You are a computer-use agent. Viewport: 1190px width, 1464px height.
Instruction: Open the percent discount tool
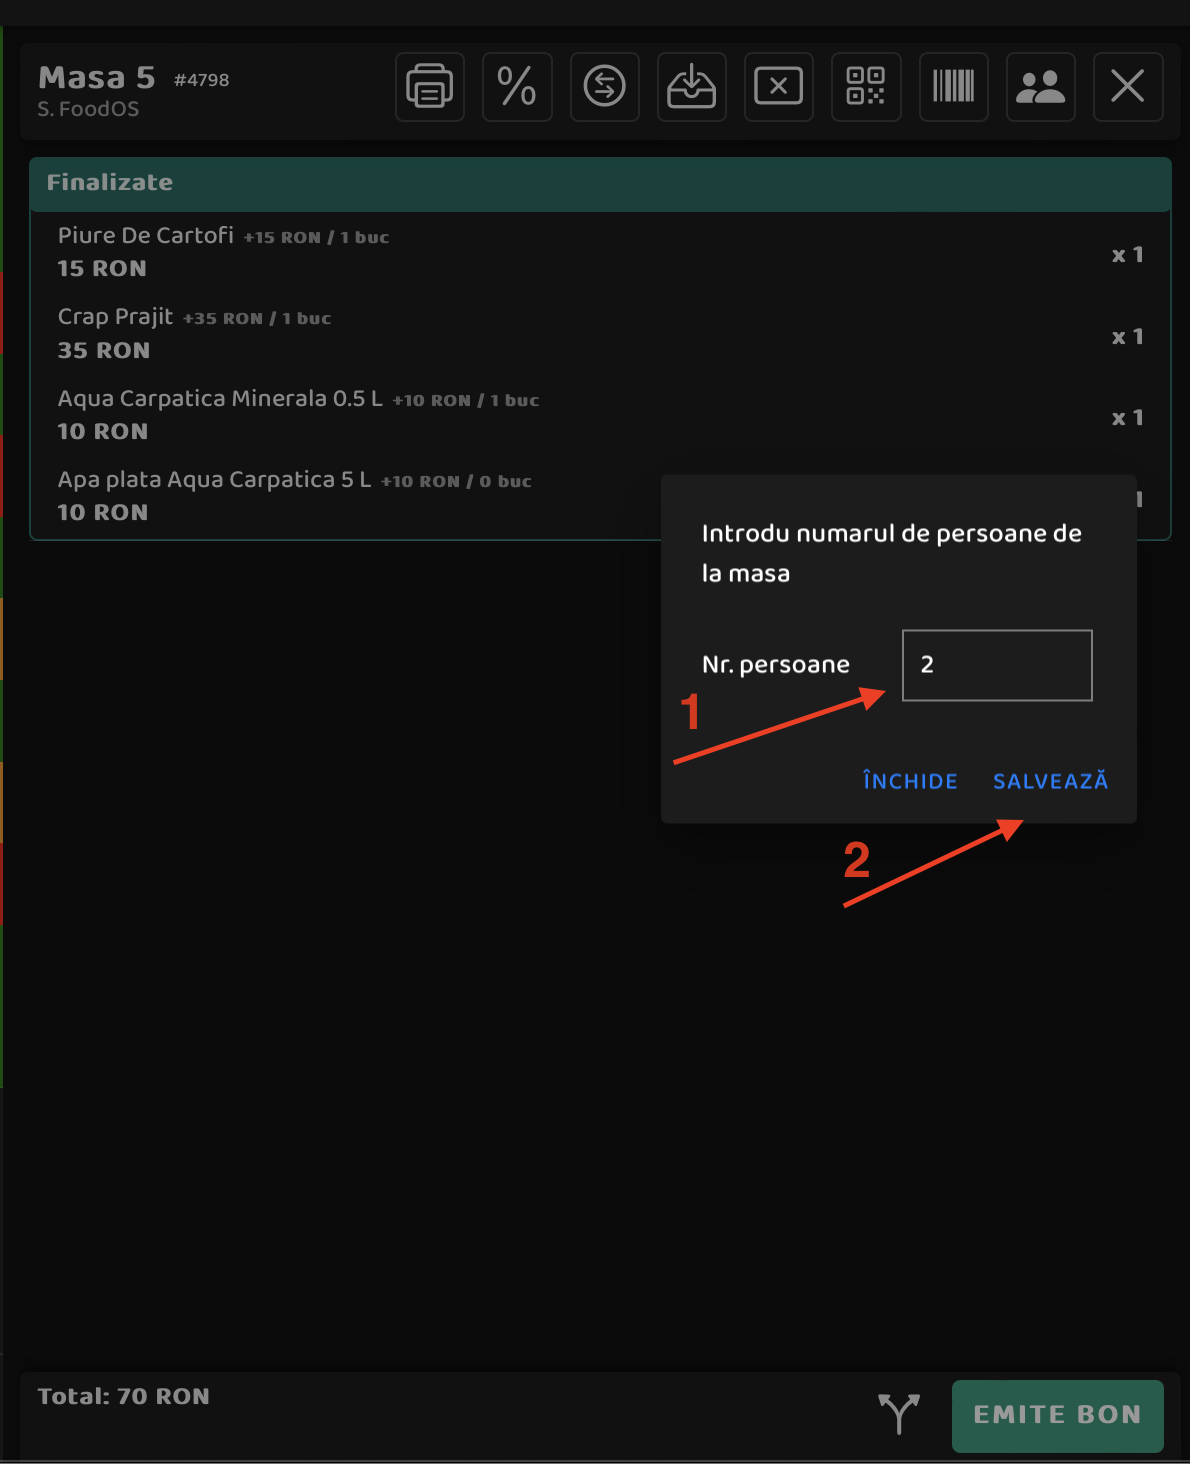517,87
